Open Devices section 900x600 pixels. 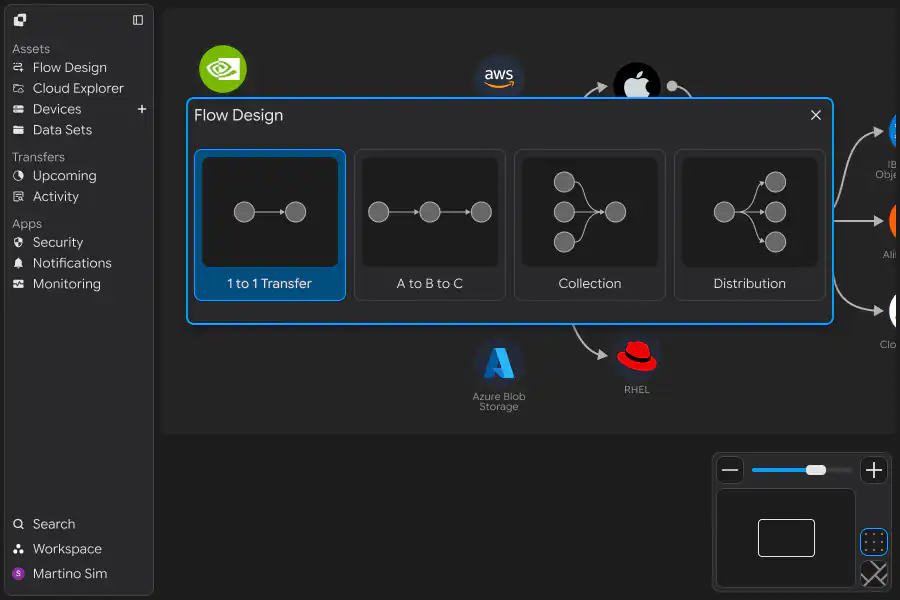tap(57, 109)
